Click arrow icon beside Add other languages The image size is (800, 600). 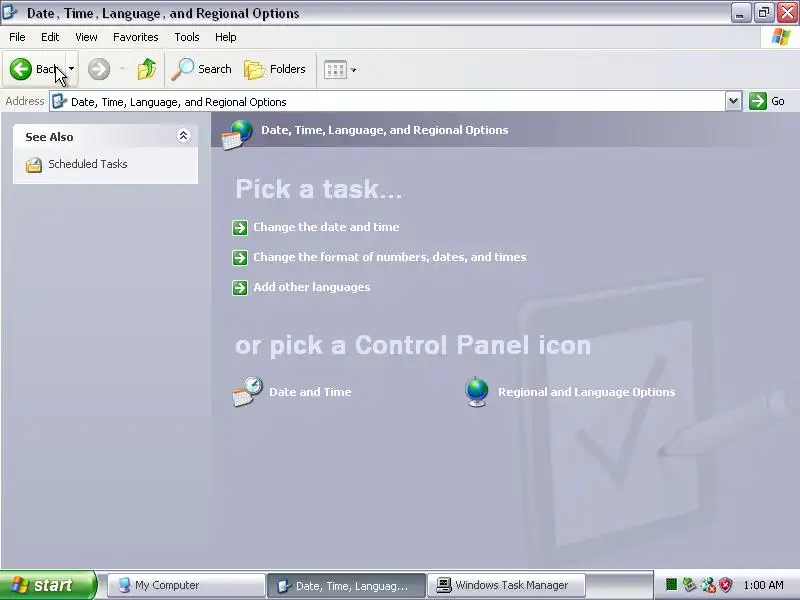coord(240,288)
